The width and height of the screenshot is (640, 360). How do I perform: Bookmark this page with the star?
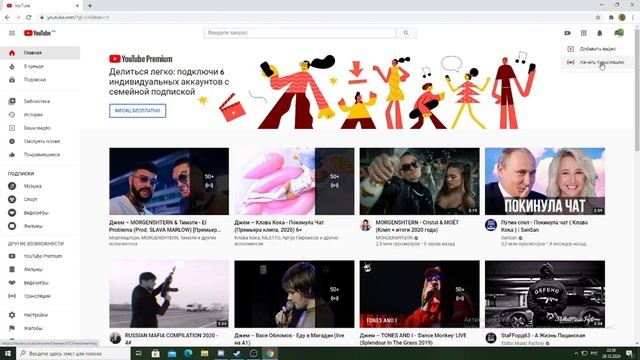(598, 18)
